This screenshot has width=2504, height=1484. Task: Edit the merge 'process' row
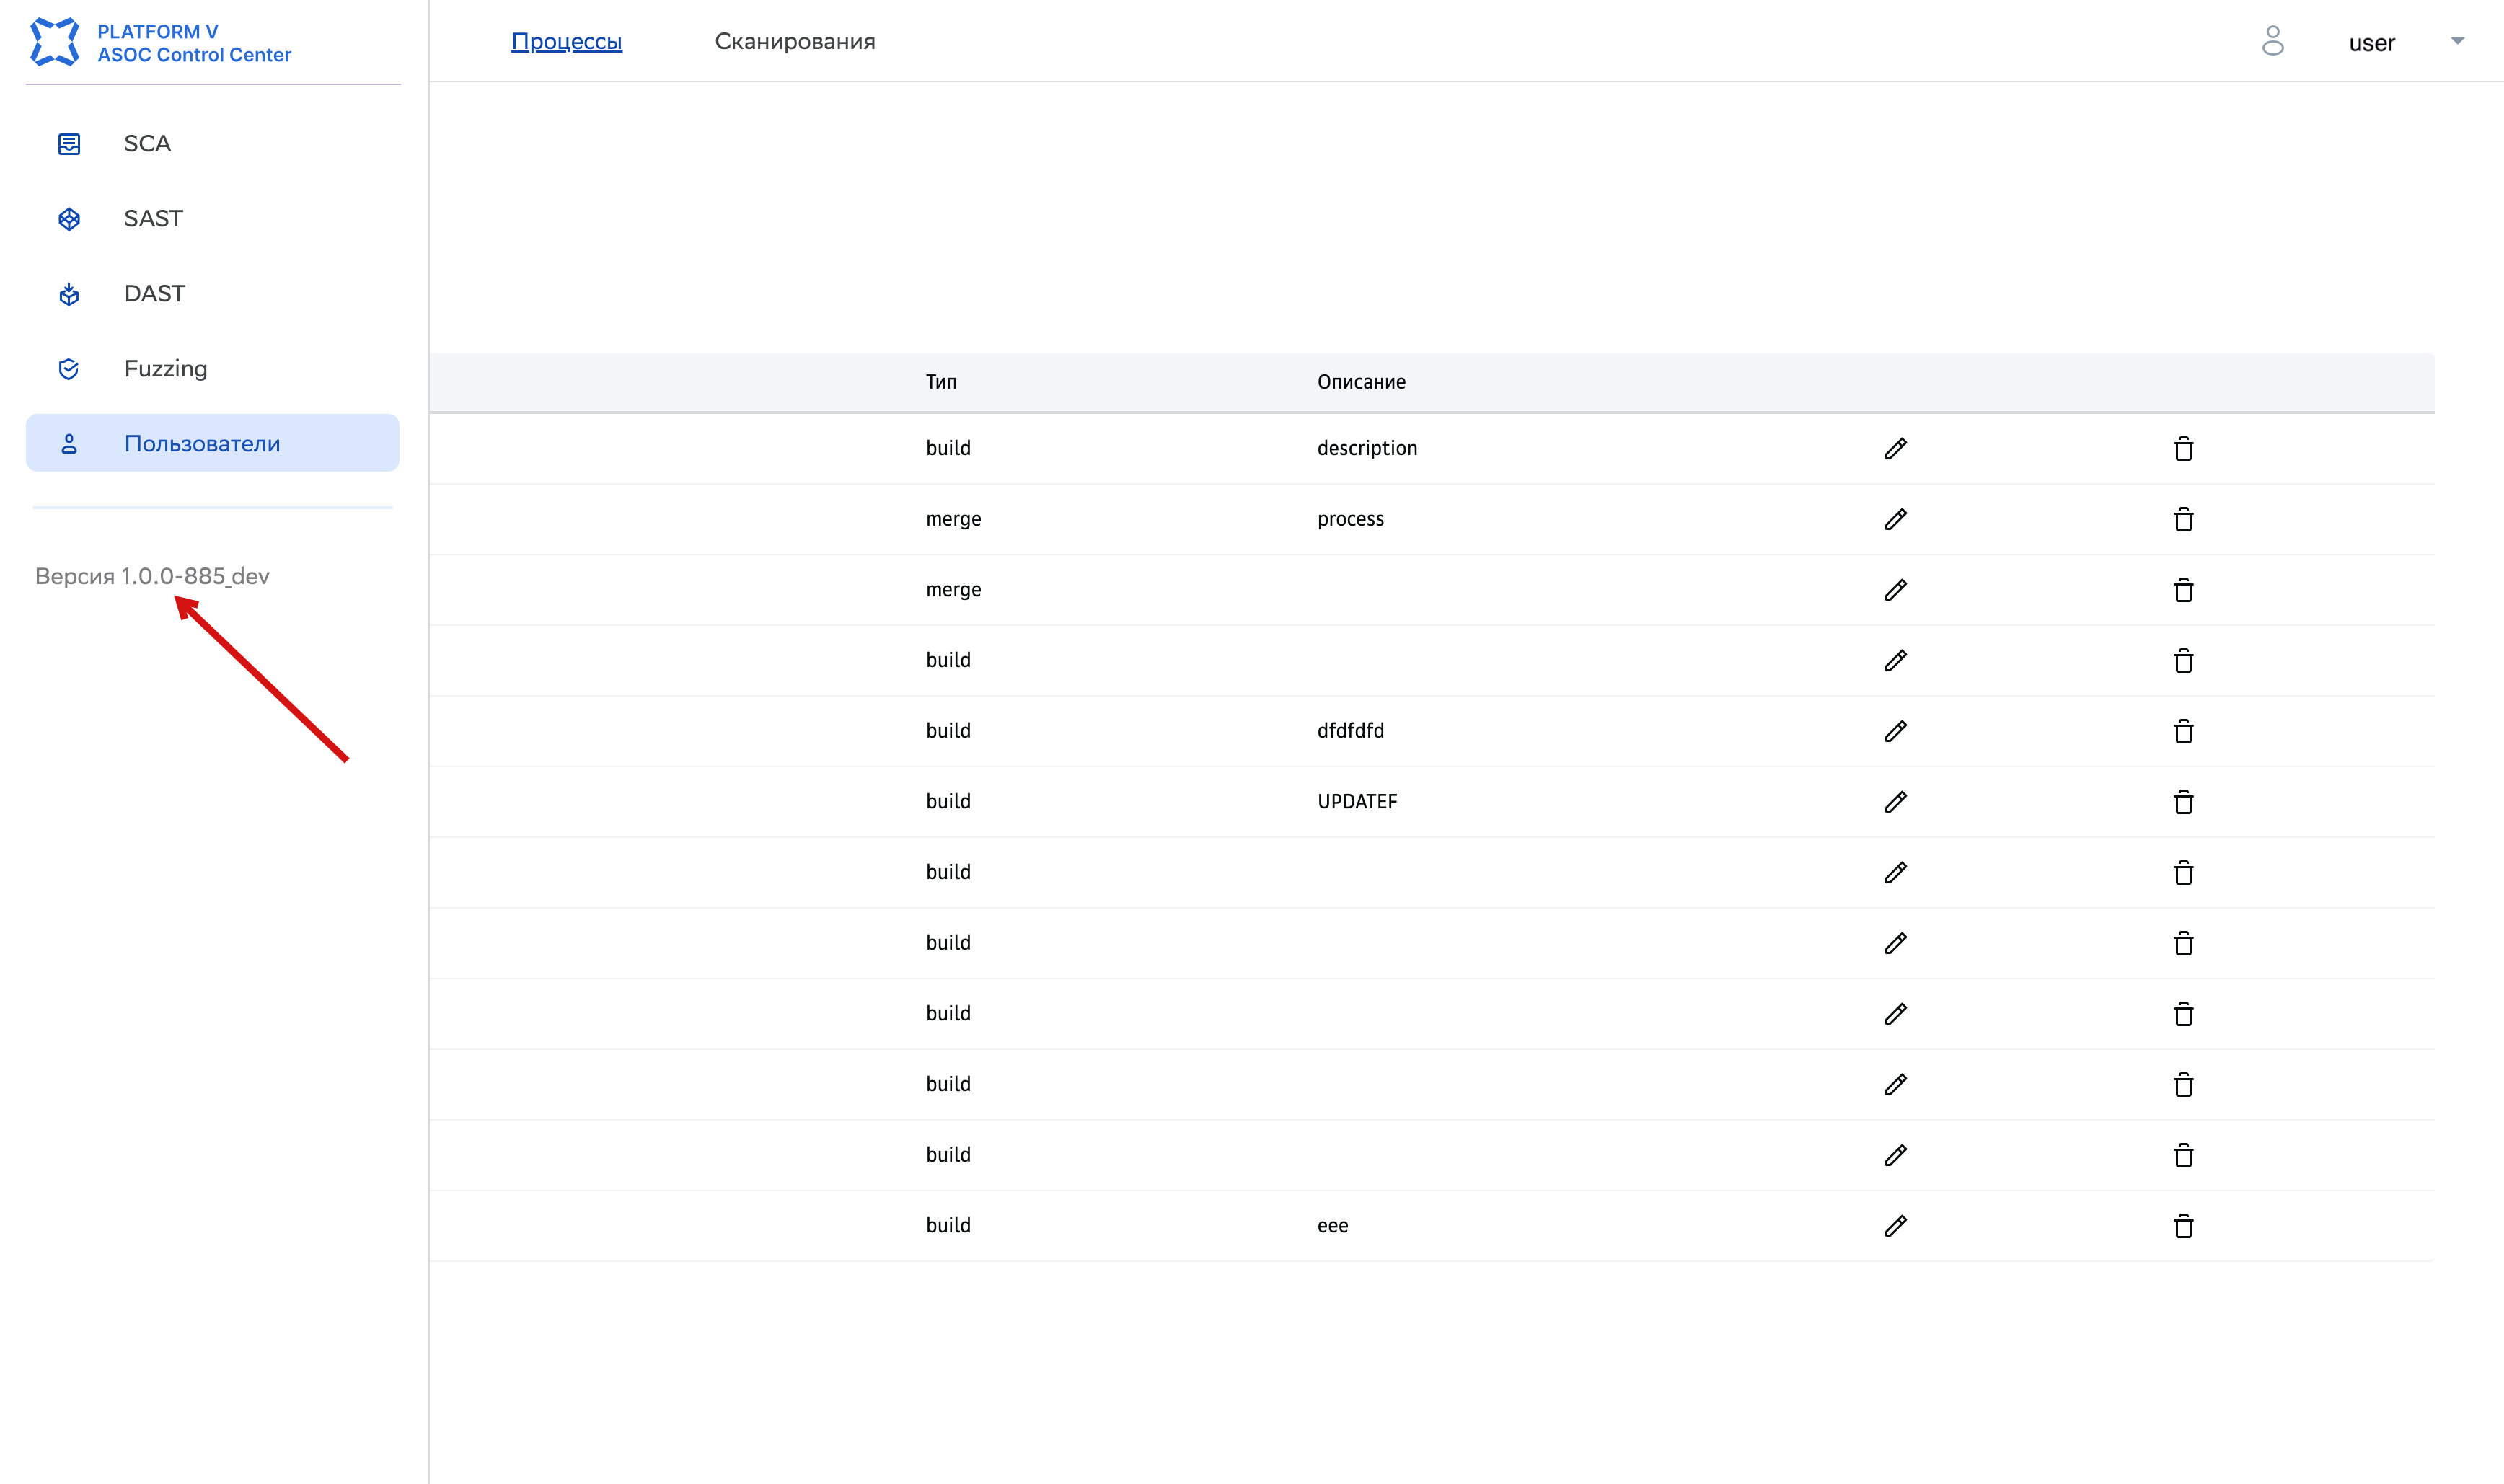click(x=1896, y=519)
